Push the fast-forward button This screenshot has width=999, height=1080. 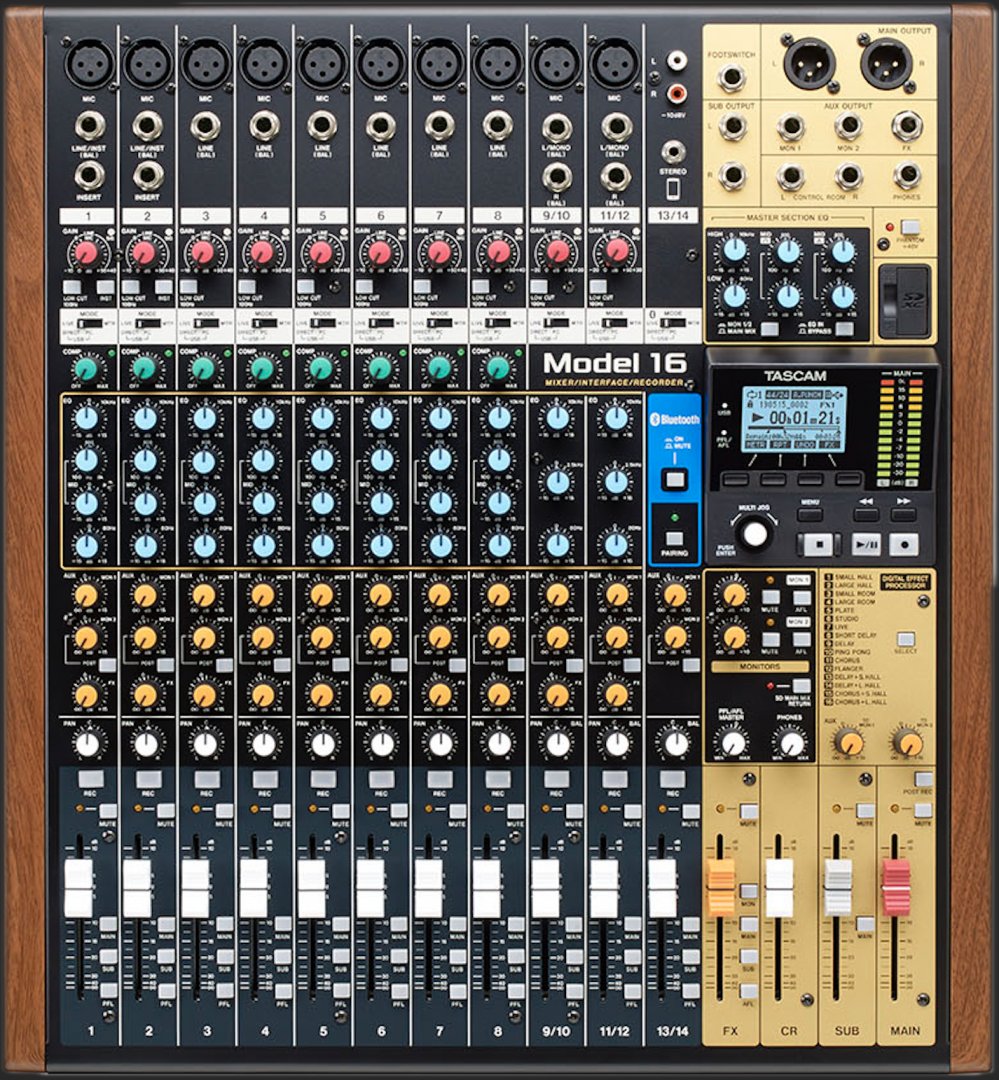(x=904, y=515)
